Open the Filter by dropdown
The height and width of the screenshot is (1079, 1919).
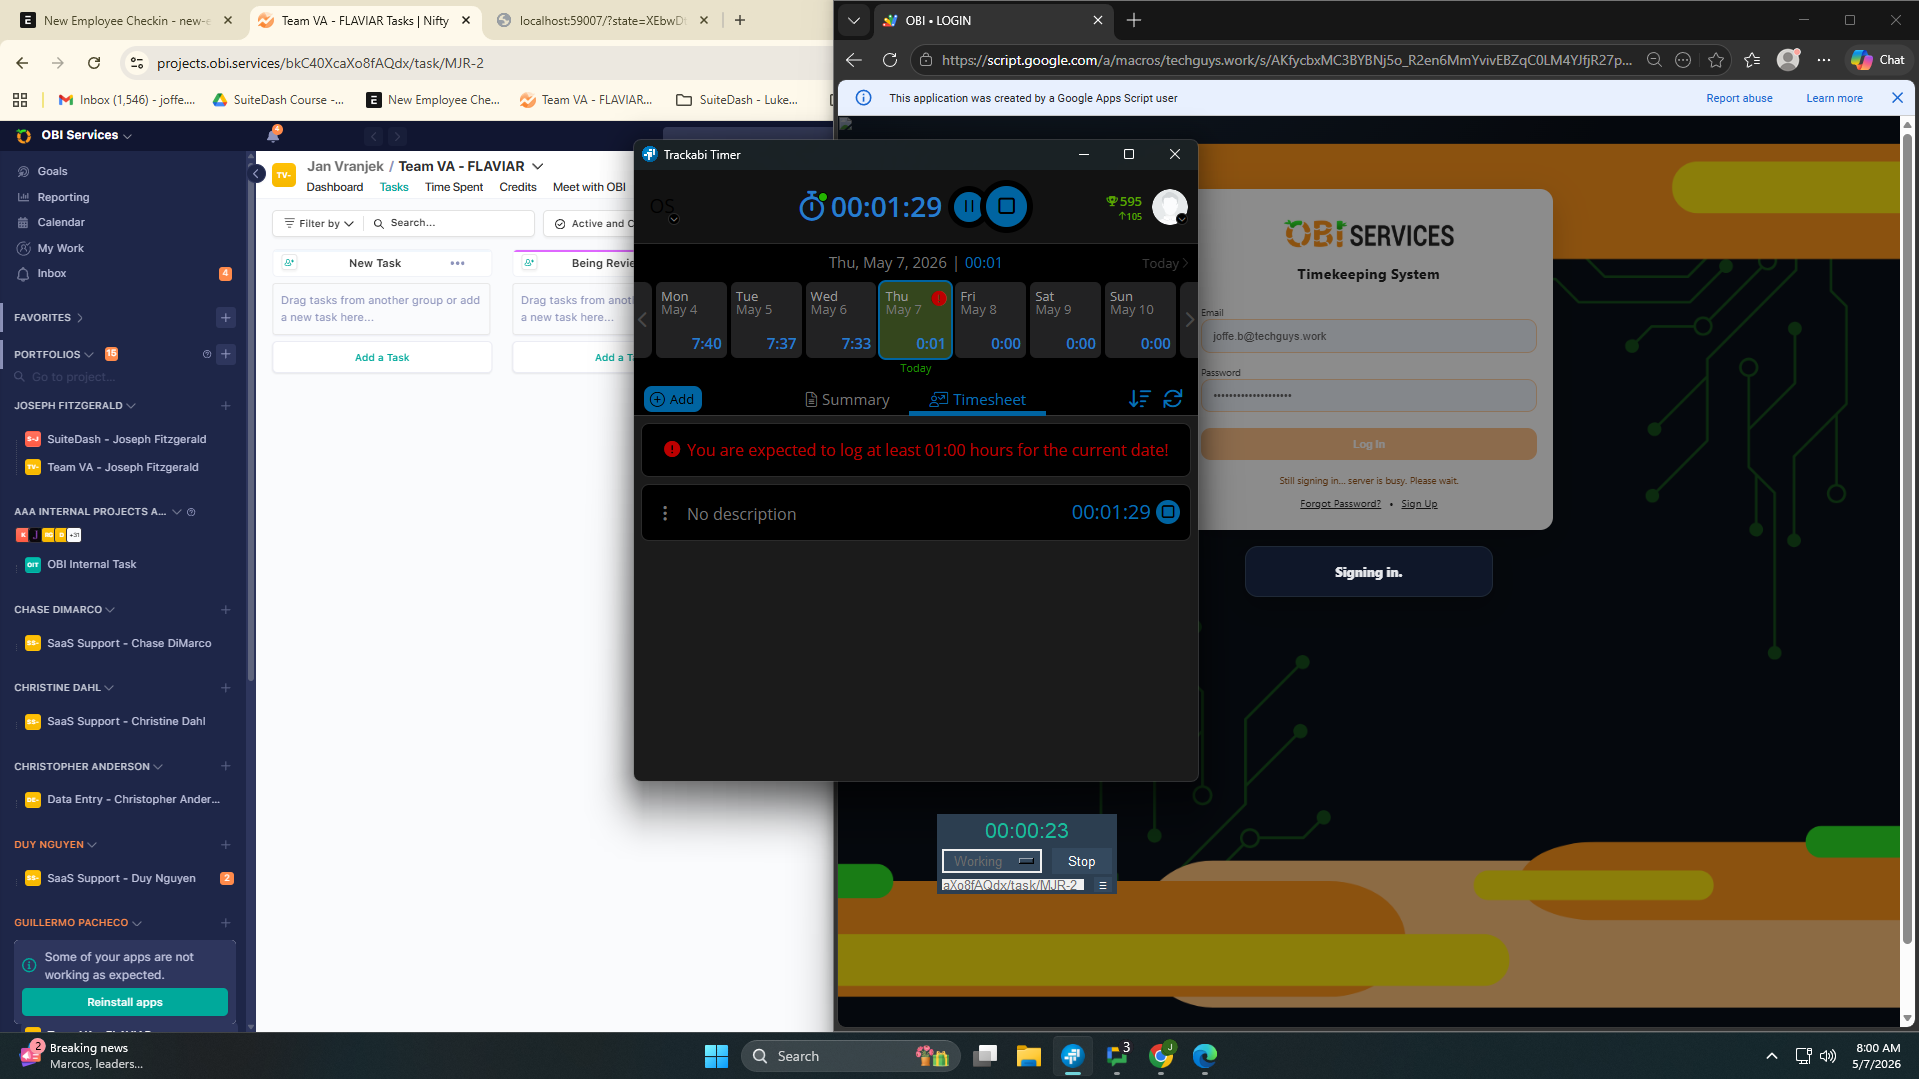pos(318,223)
